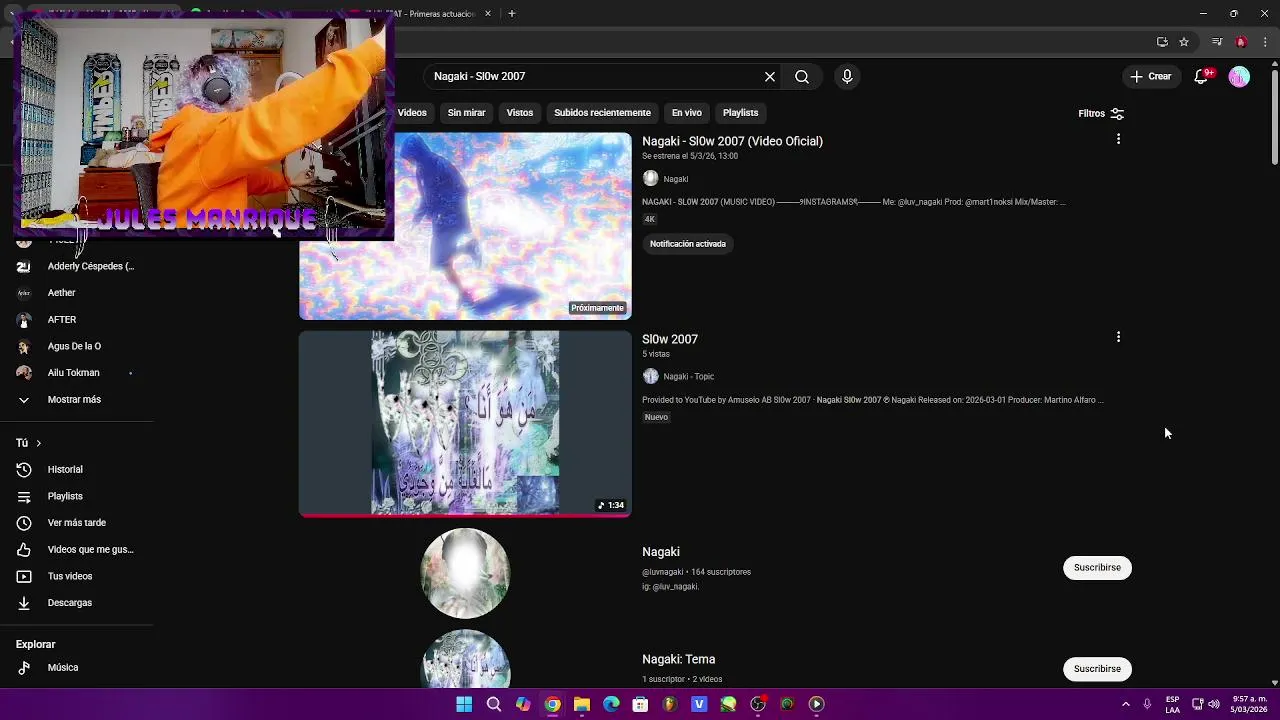Viewport: 1280px width, 720px height.
Task: Open the Sl0w 2007 topic video thumbnail
Action: pos(465,424)
